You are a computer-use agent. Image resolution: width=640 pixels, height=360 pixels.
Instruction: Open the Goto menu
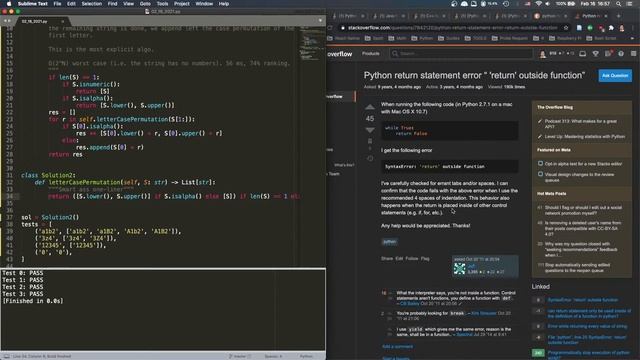(x=145, y=4)
